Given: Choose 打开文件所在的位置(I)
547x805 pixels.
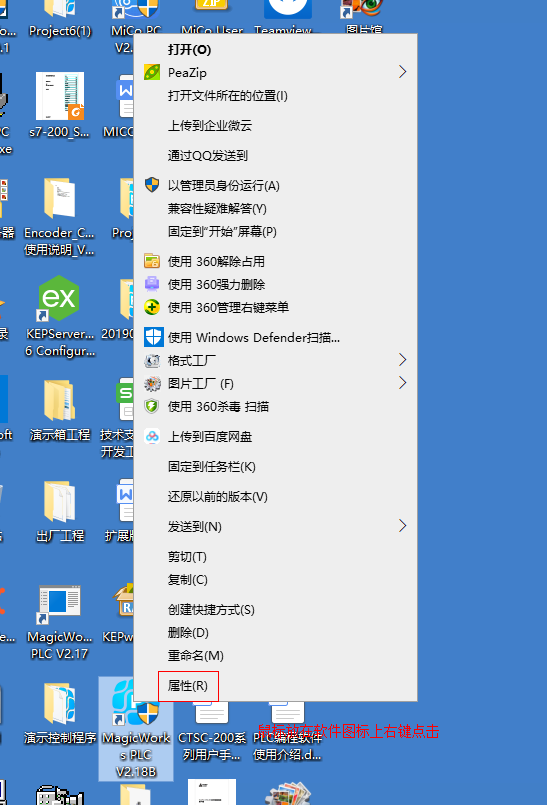Looking at the screenshot, I should 228,96.
